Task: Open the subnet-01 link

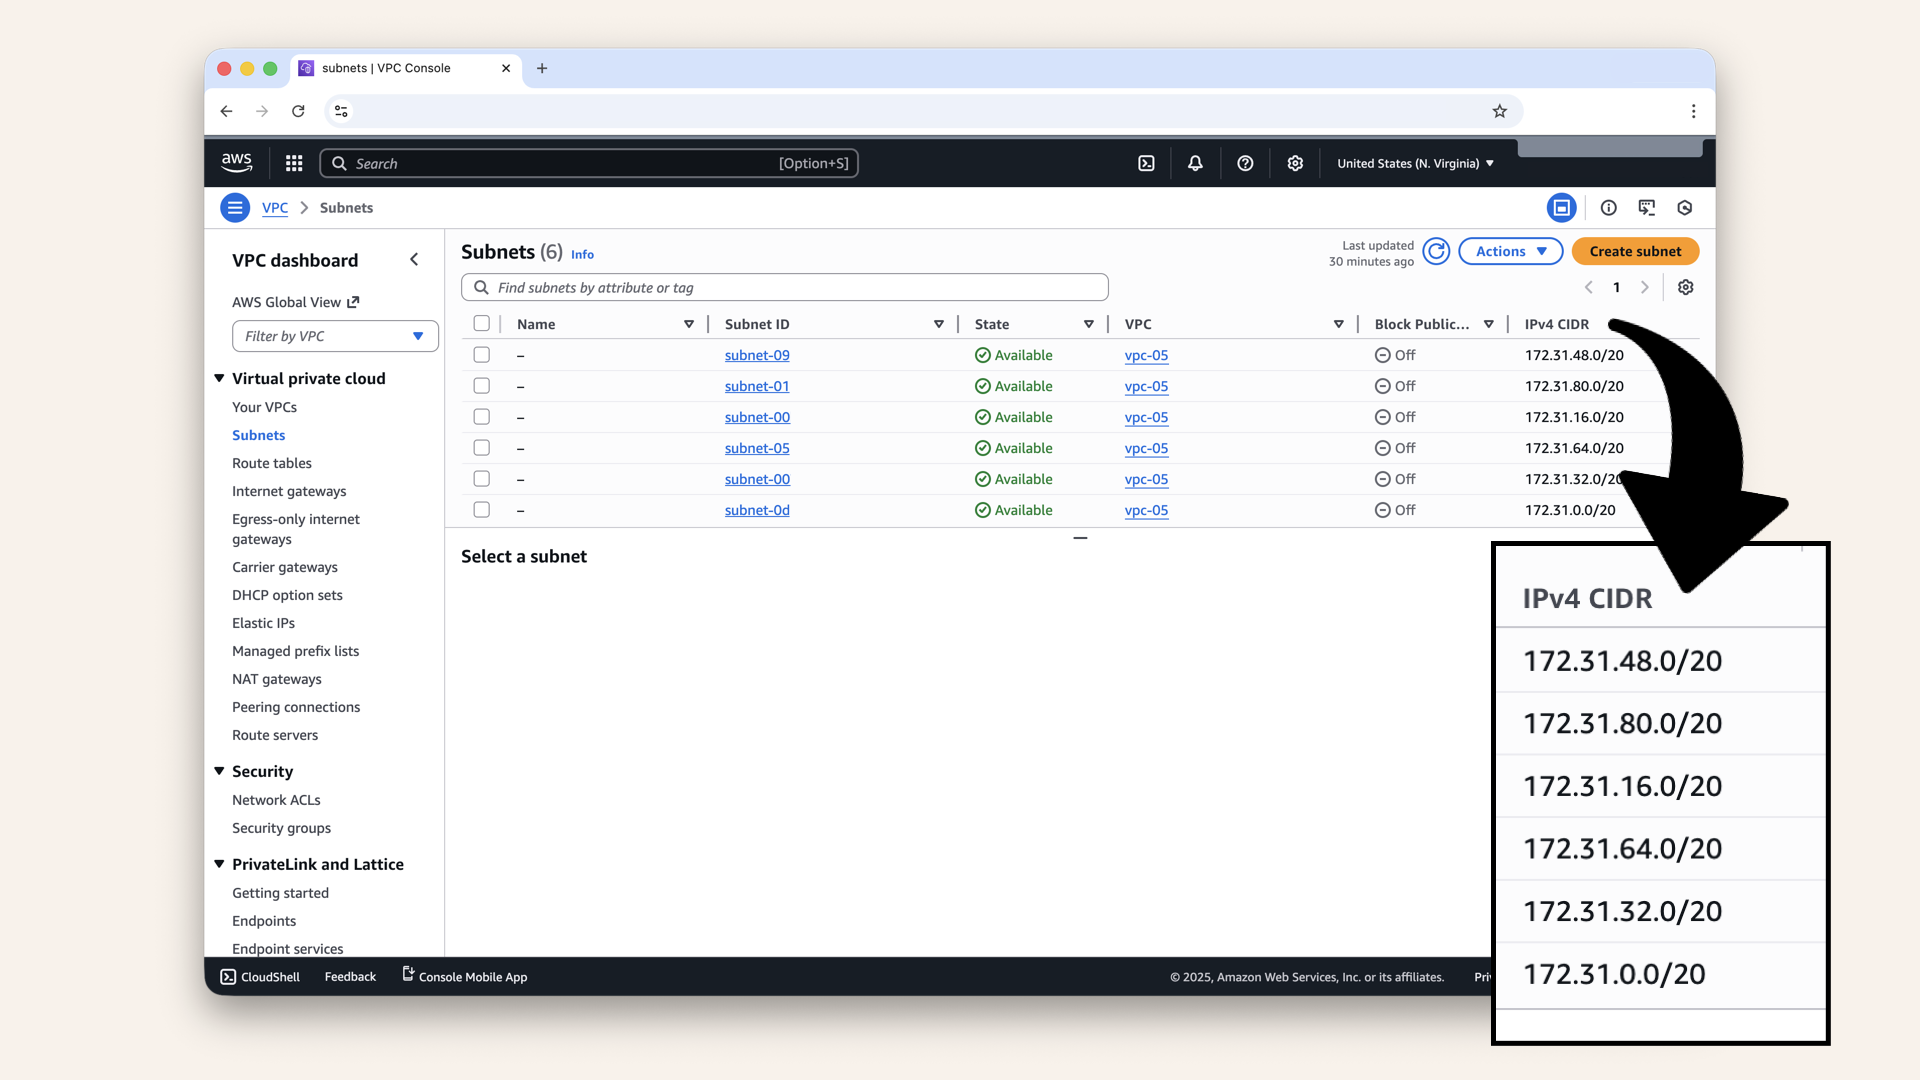Action: [x=757, y=386]
